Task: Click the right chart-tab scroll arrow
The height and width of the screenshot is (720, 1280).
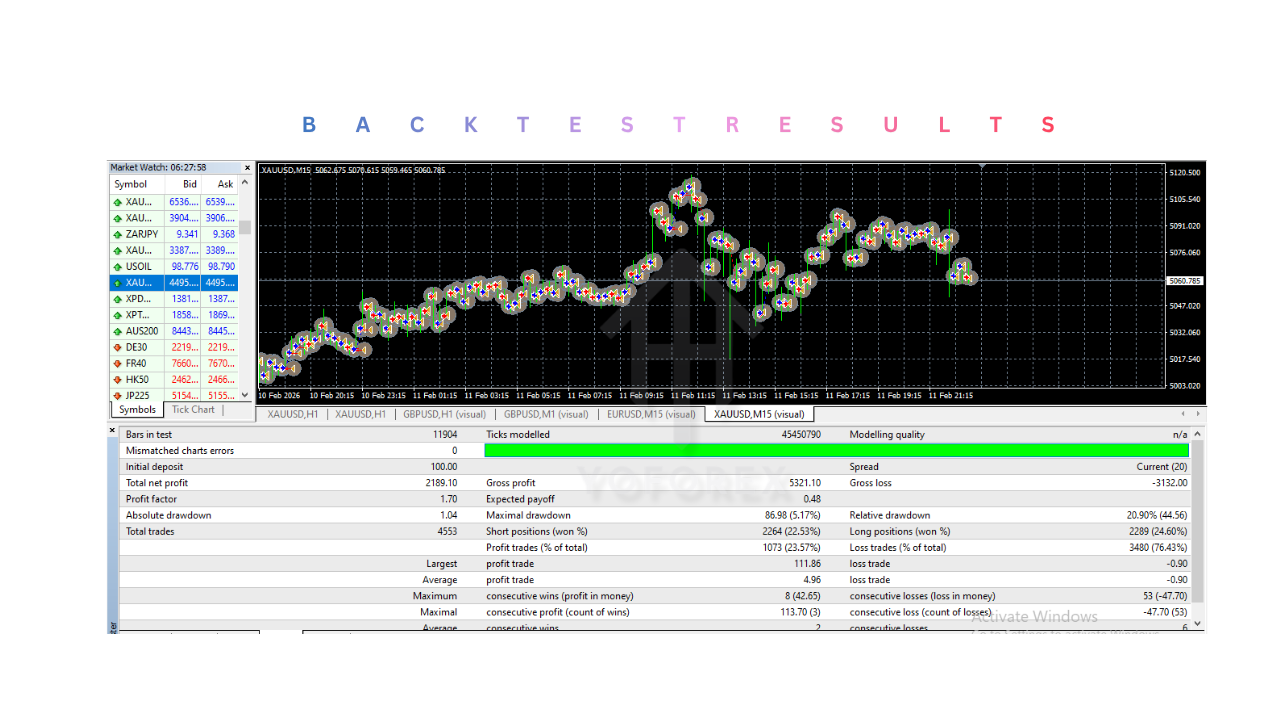Action: coord(1196,413)
